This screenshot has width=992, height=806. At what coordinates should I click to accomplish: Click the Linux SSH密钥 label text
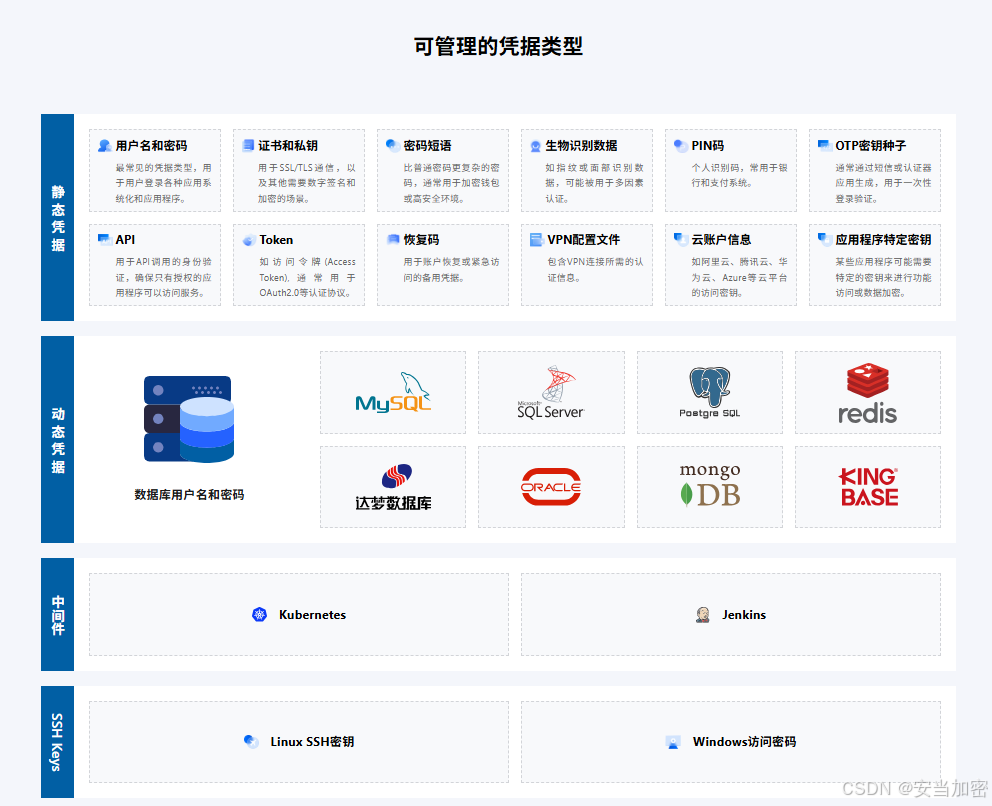point(312,741)
